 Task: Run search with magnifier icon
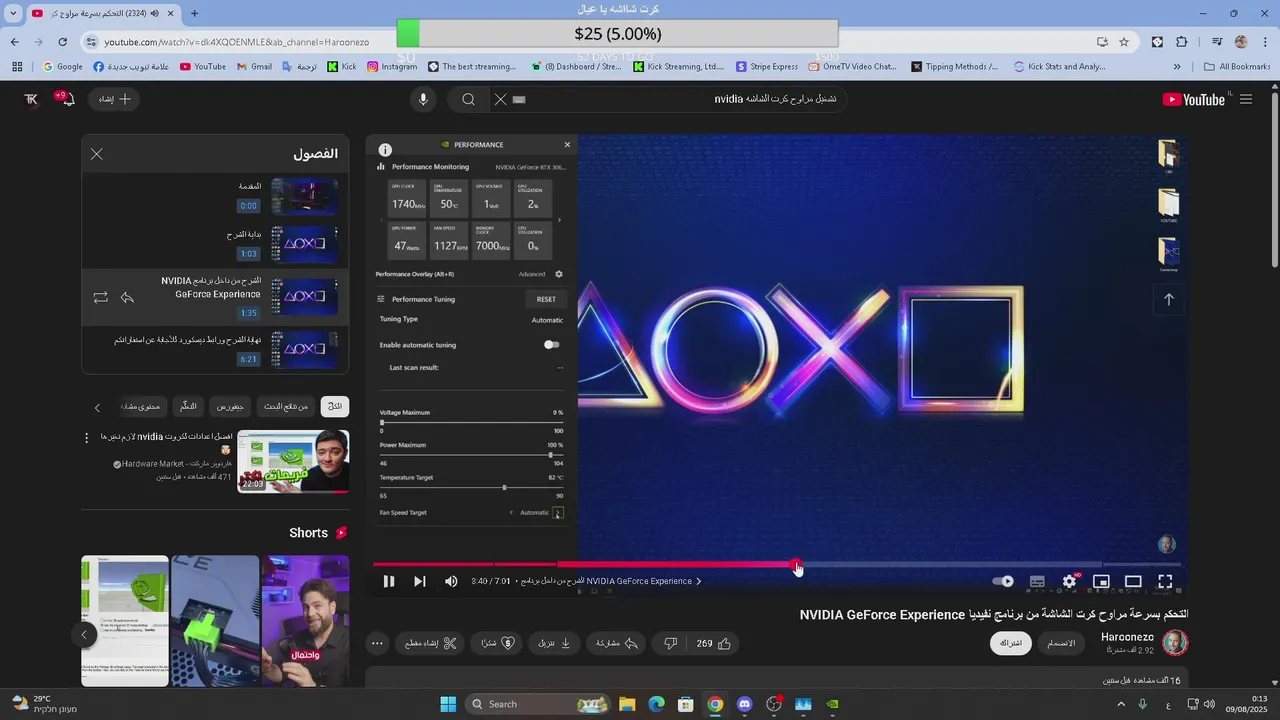coord(468,99)
